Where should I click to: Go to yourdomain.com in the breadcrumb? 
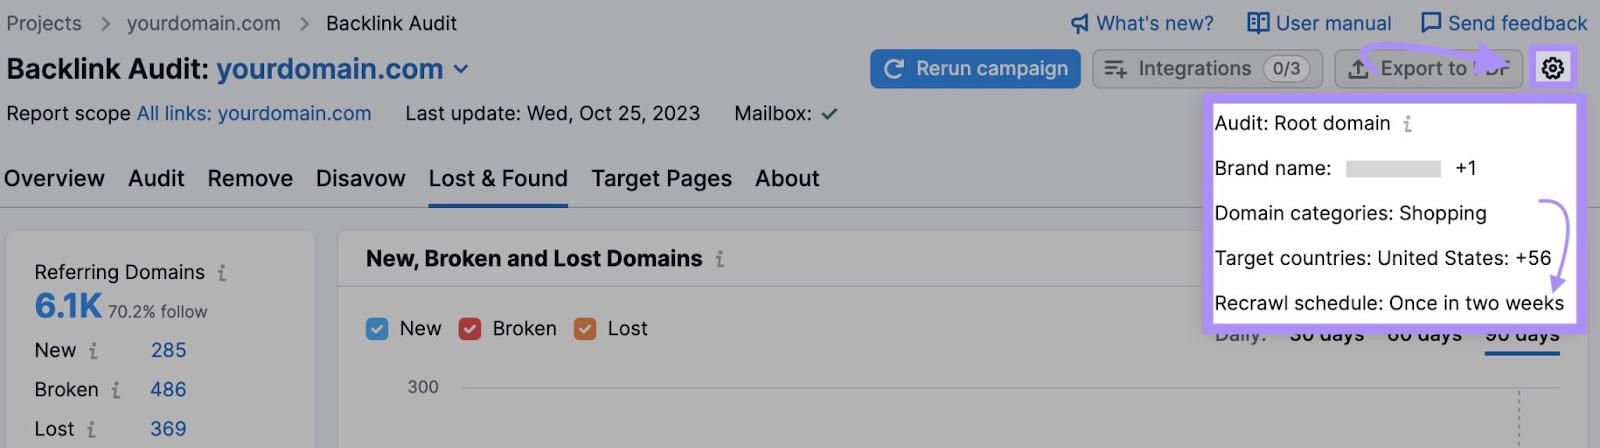tap(203, 23)
